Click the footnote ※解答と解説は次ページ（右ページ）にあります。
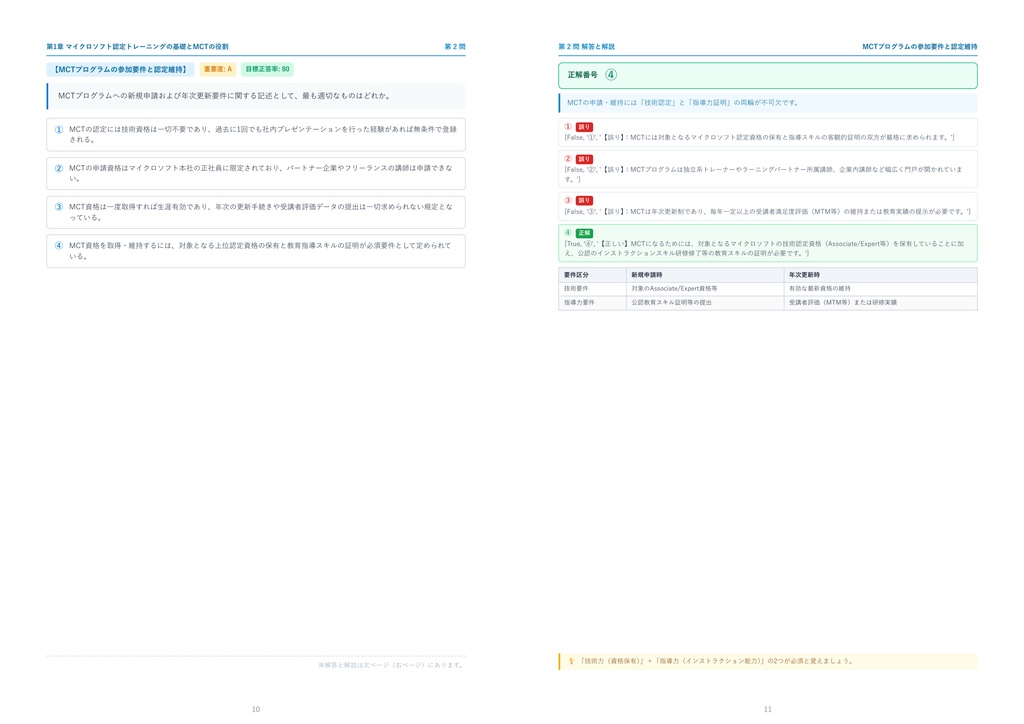Screen dimensions: 1024x724 [x=391, y=665]
